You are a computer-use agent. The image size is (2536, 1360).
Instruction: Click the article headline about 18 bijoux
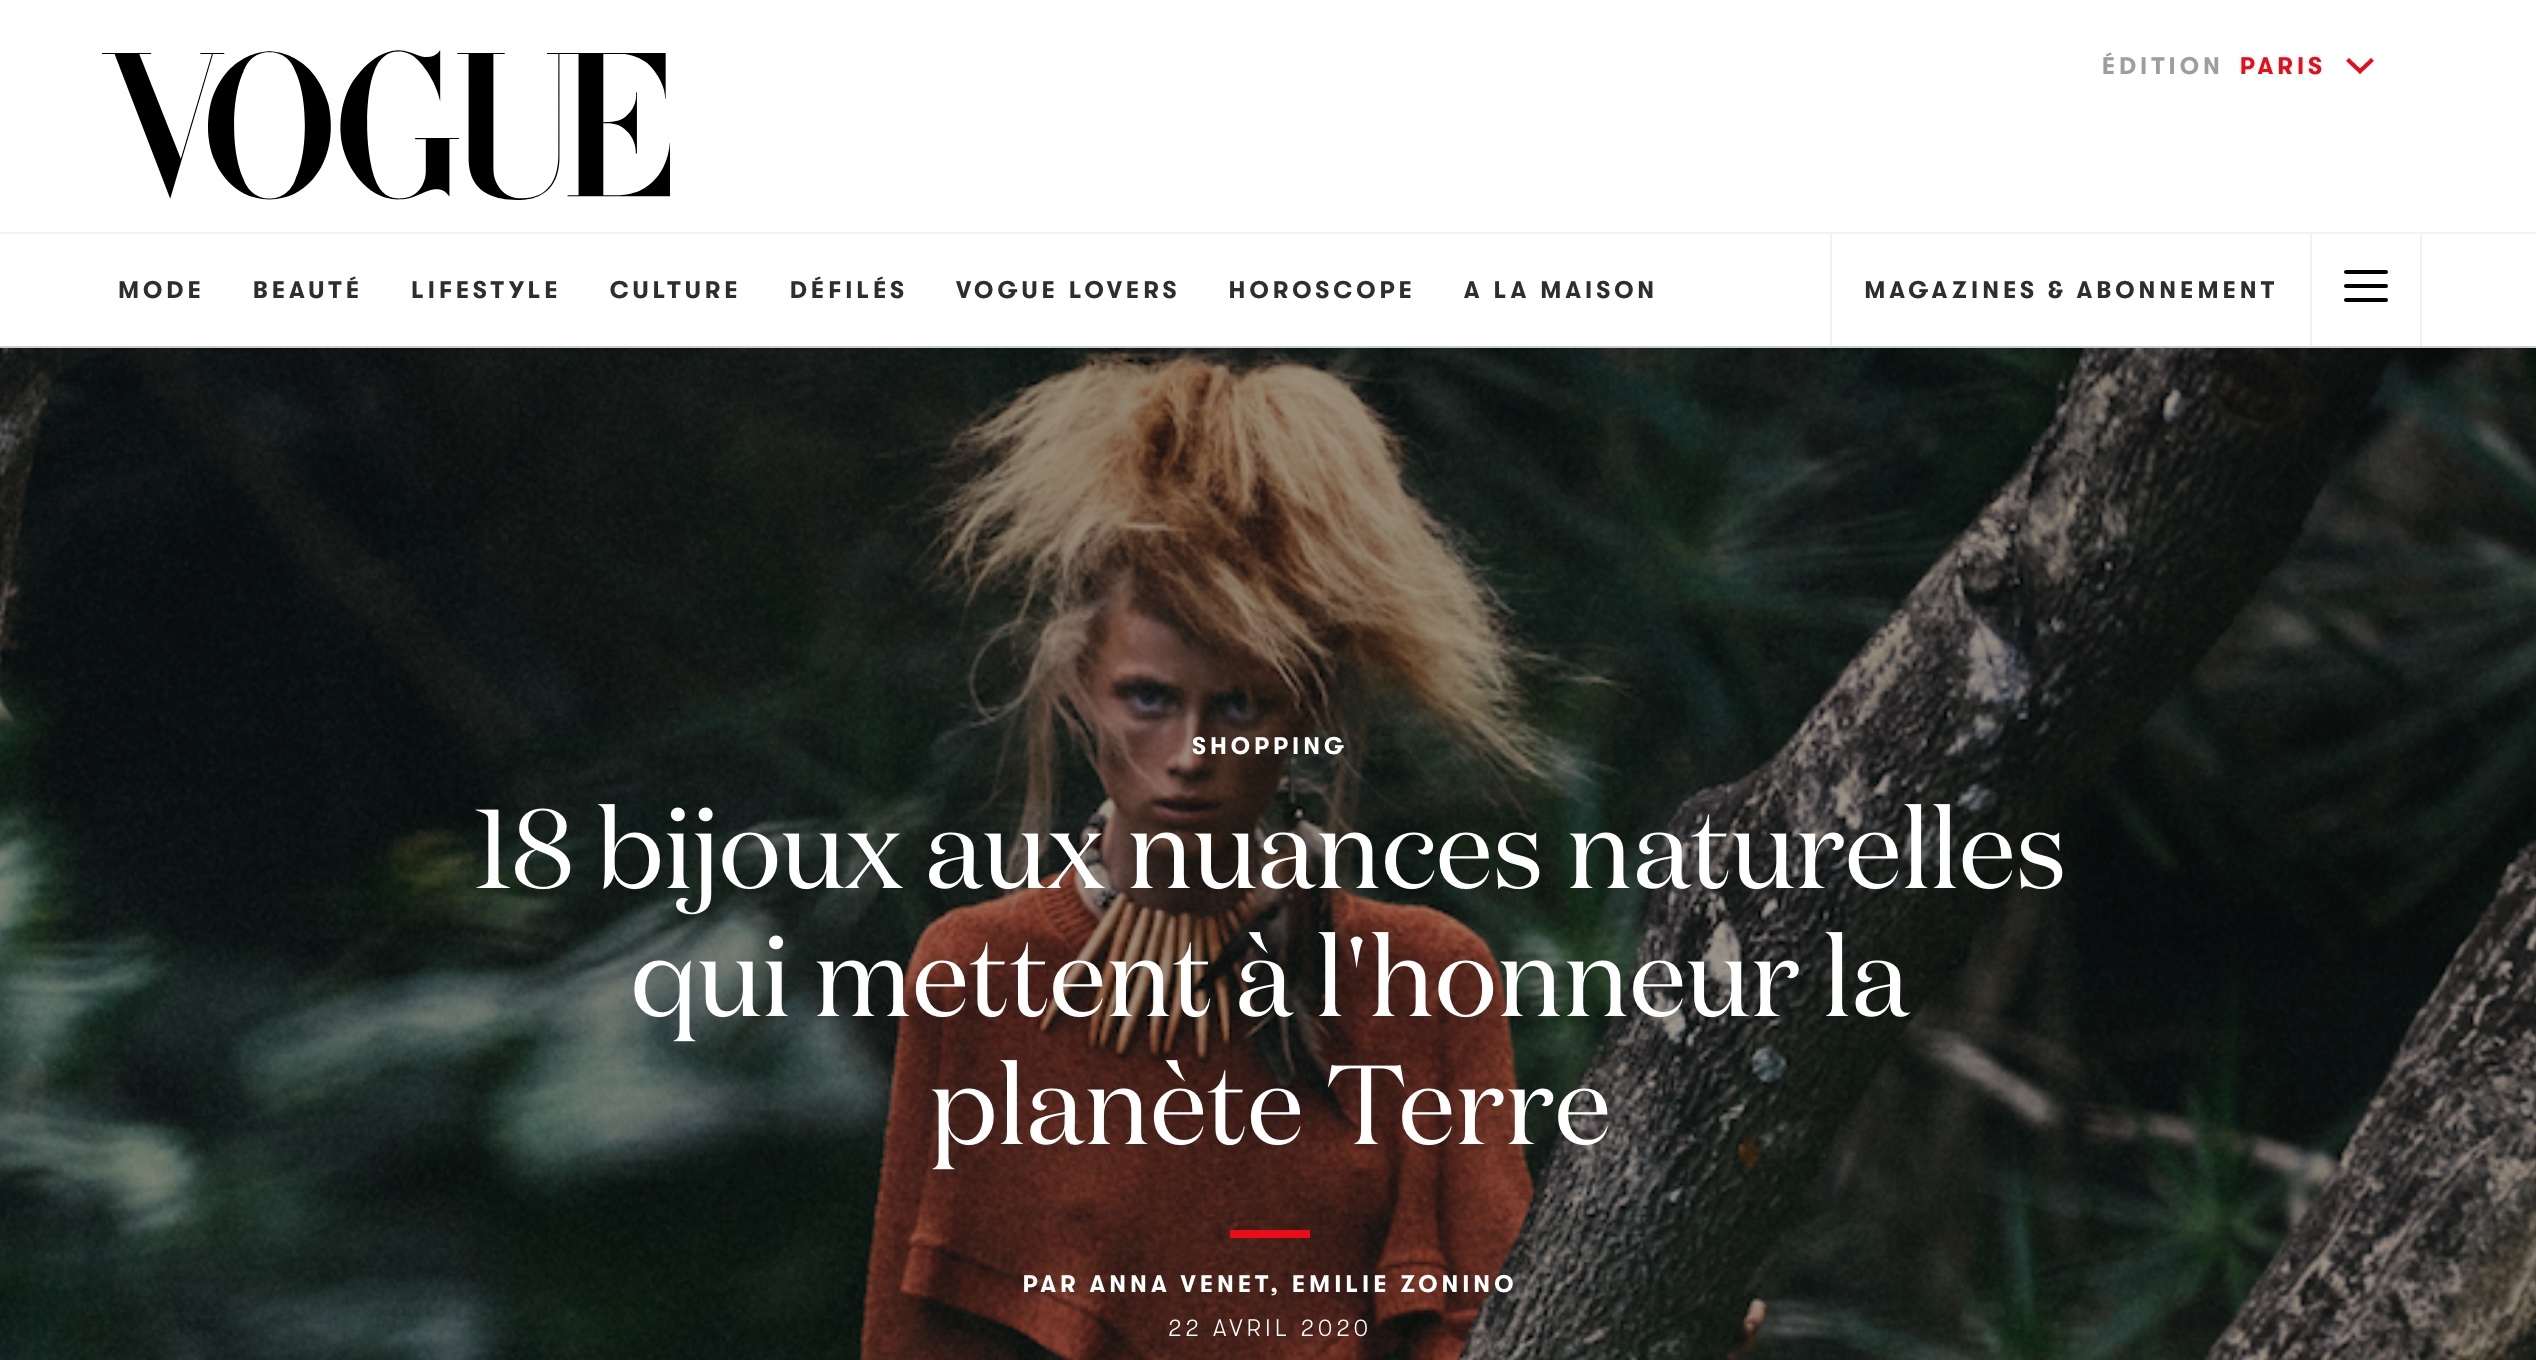pos(1269,980)
